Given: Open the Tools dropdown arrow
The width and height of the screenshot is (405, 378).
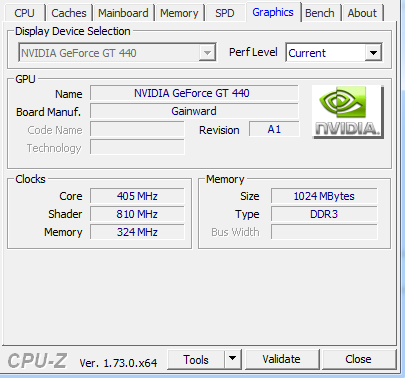Looking at the screenshot, I should pos(233,359).
